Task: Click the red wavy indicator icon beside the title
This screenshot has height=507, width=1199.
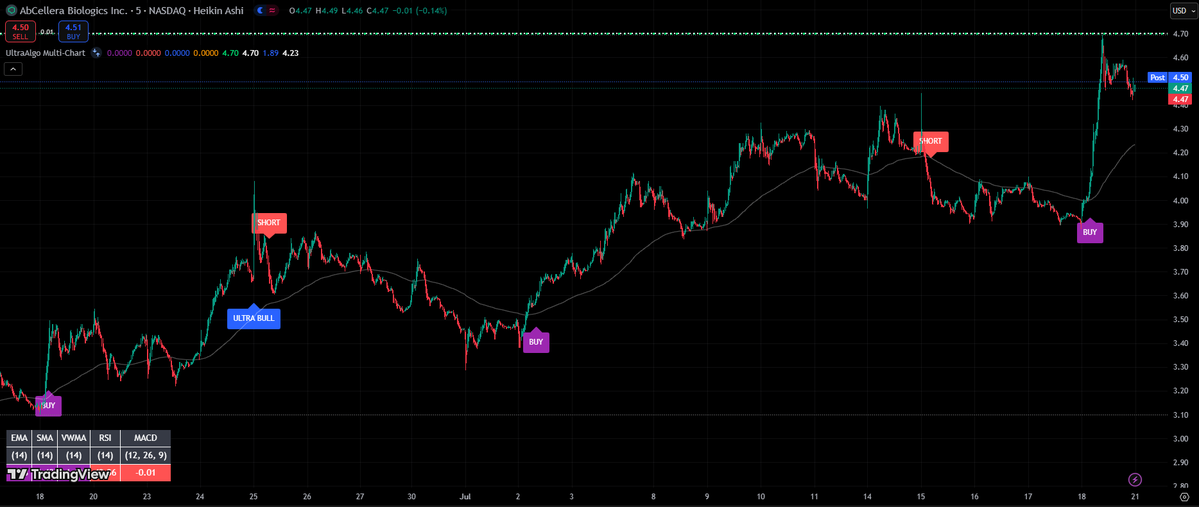Action: point(272,10)
